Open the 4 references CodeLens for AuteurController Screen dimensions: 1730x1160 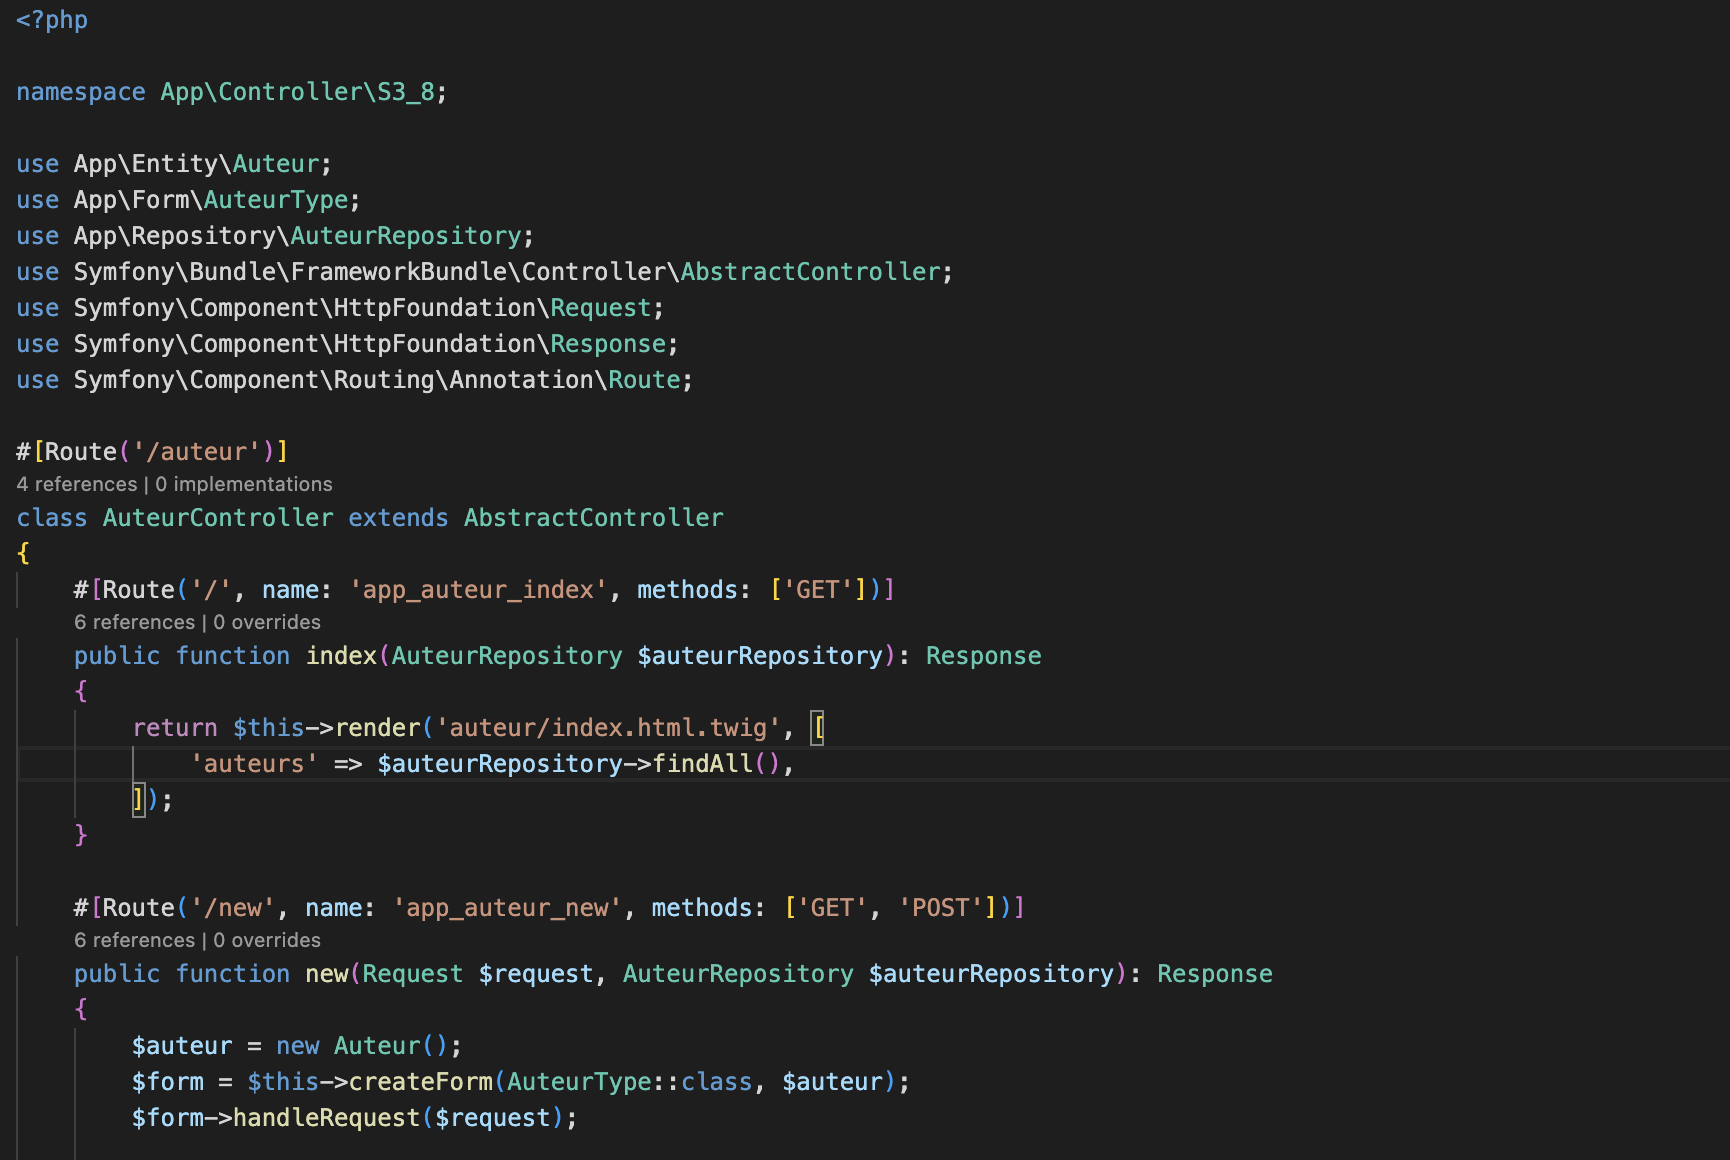coord(75,484)
